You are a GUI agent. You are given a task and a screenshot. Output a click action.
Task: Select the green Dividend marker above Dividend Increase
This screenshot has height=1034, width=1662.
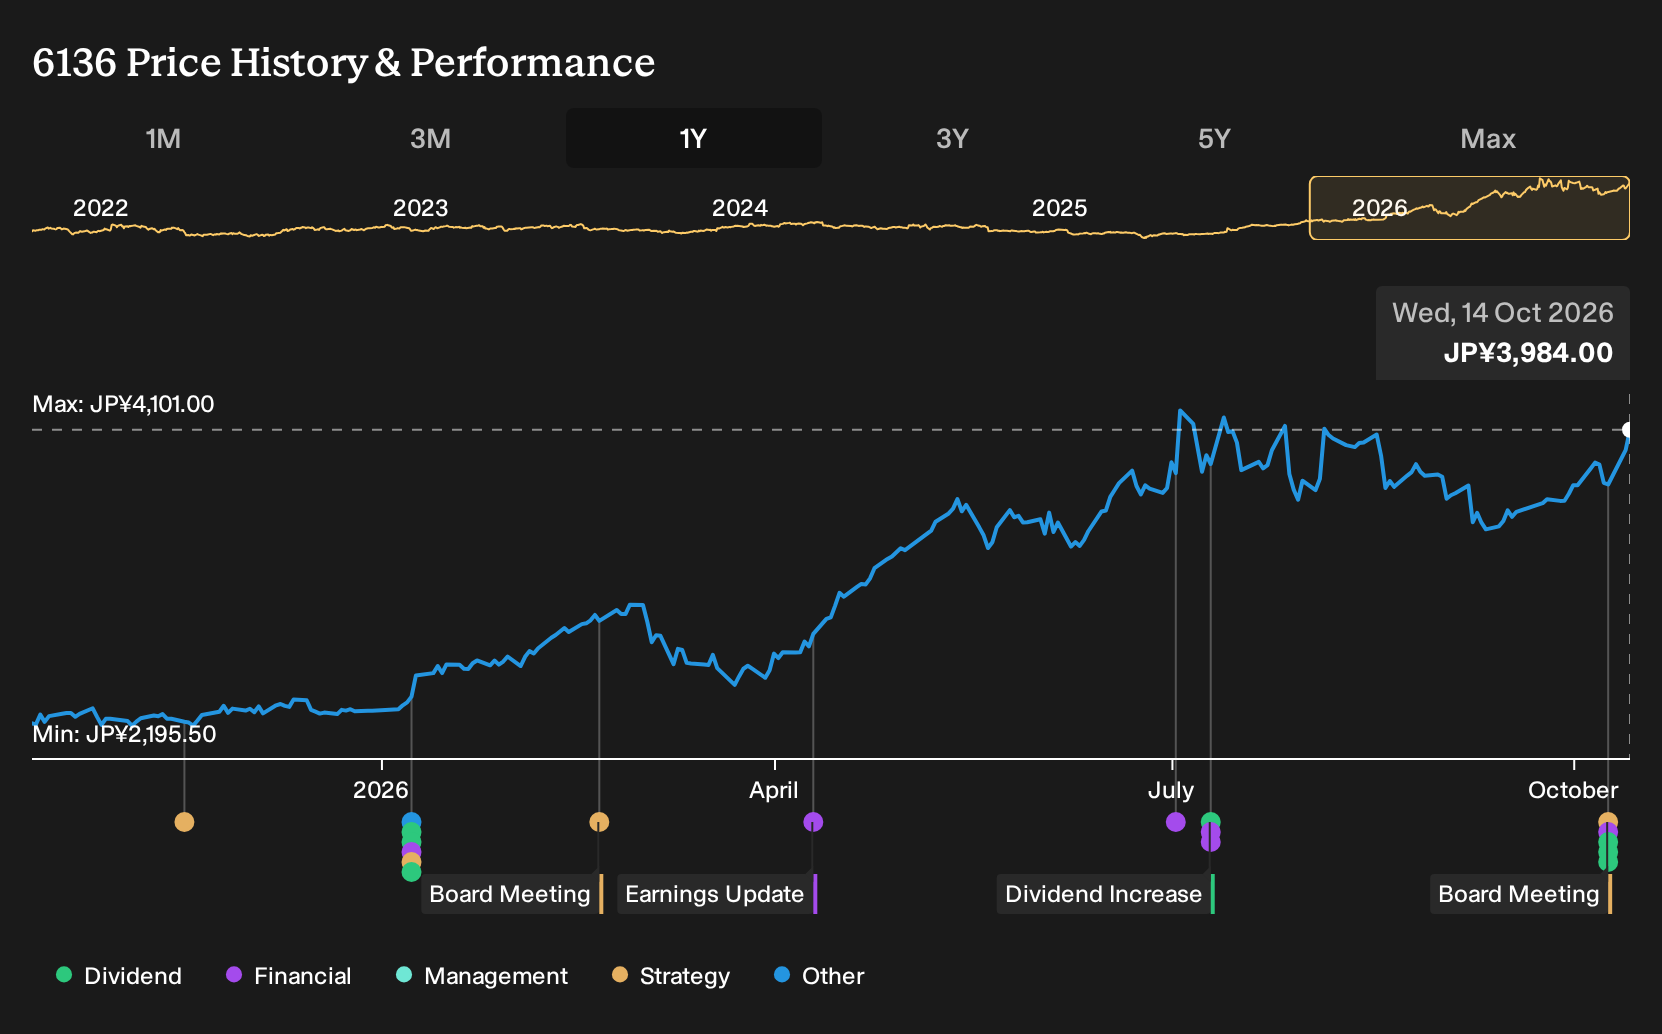(x=1211, y=818)
